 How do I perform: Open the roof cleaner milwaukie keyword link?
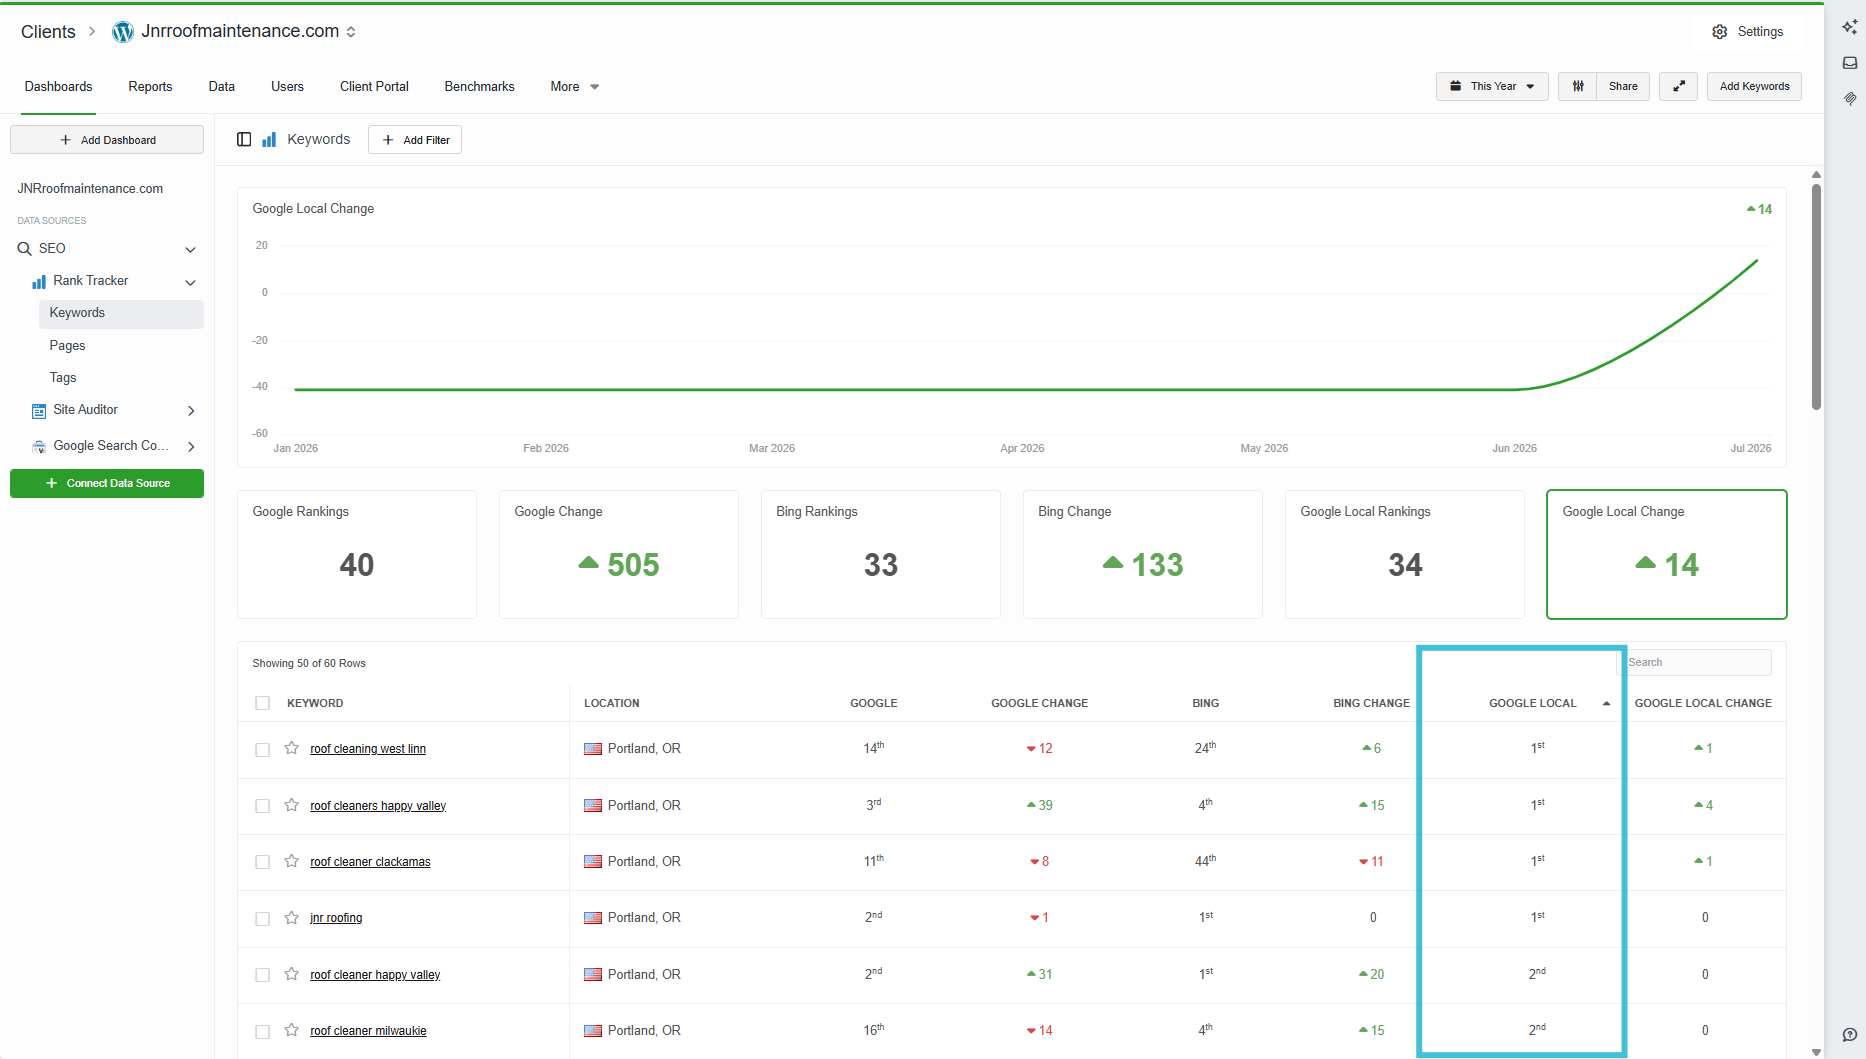[x=368, y=1031]
